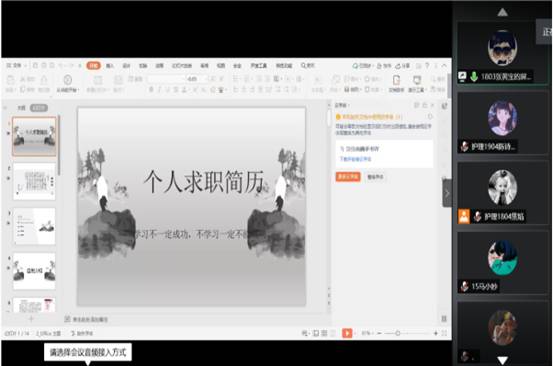Toggle bold formatting in ribbon
The width and height of the screenshot is (553, 366).
(151, 90)
